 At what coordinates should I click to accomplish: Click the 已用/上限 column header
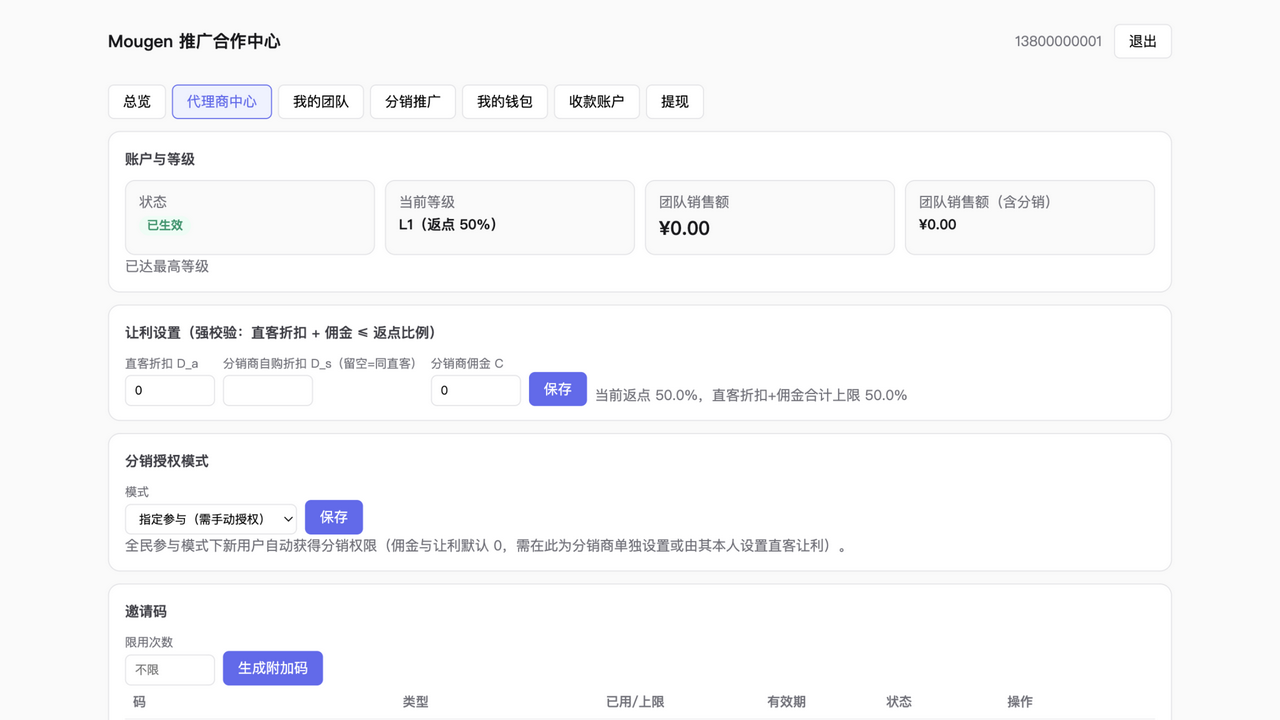tap(635, 702)
